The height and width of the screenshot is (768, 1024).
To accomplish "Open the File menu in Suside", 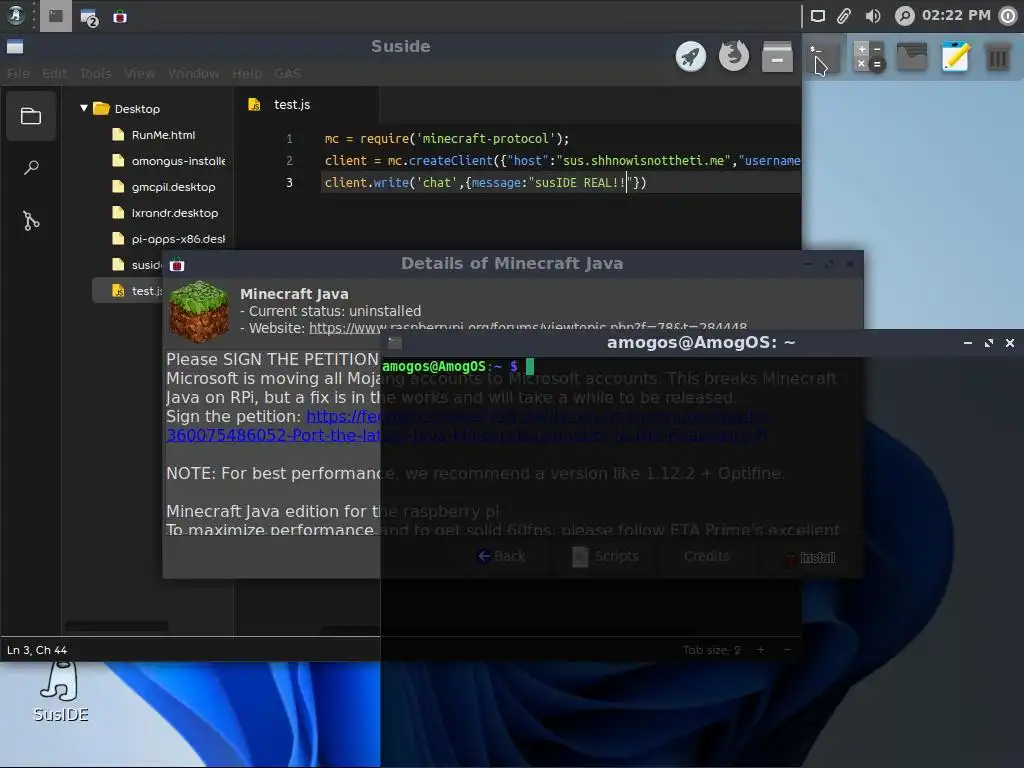I will [x=18, y=73].
